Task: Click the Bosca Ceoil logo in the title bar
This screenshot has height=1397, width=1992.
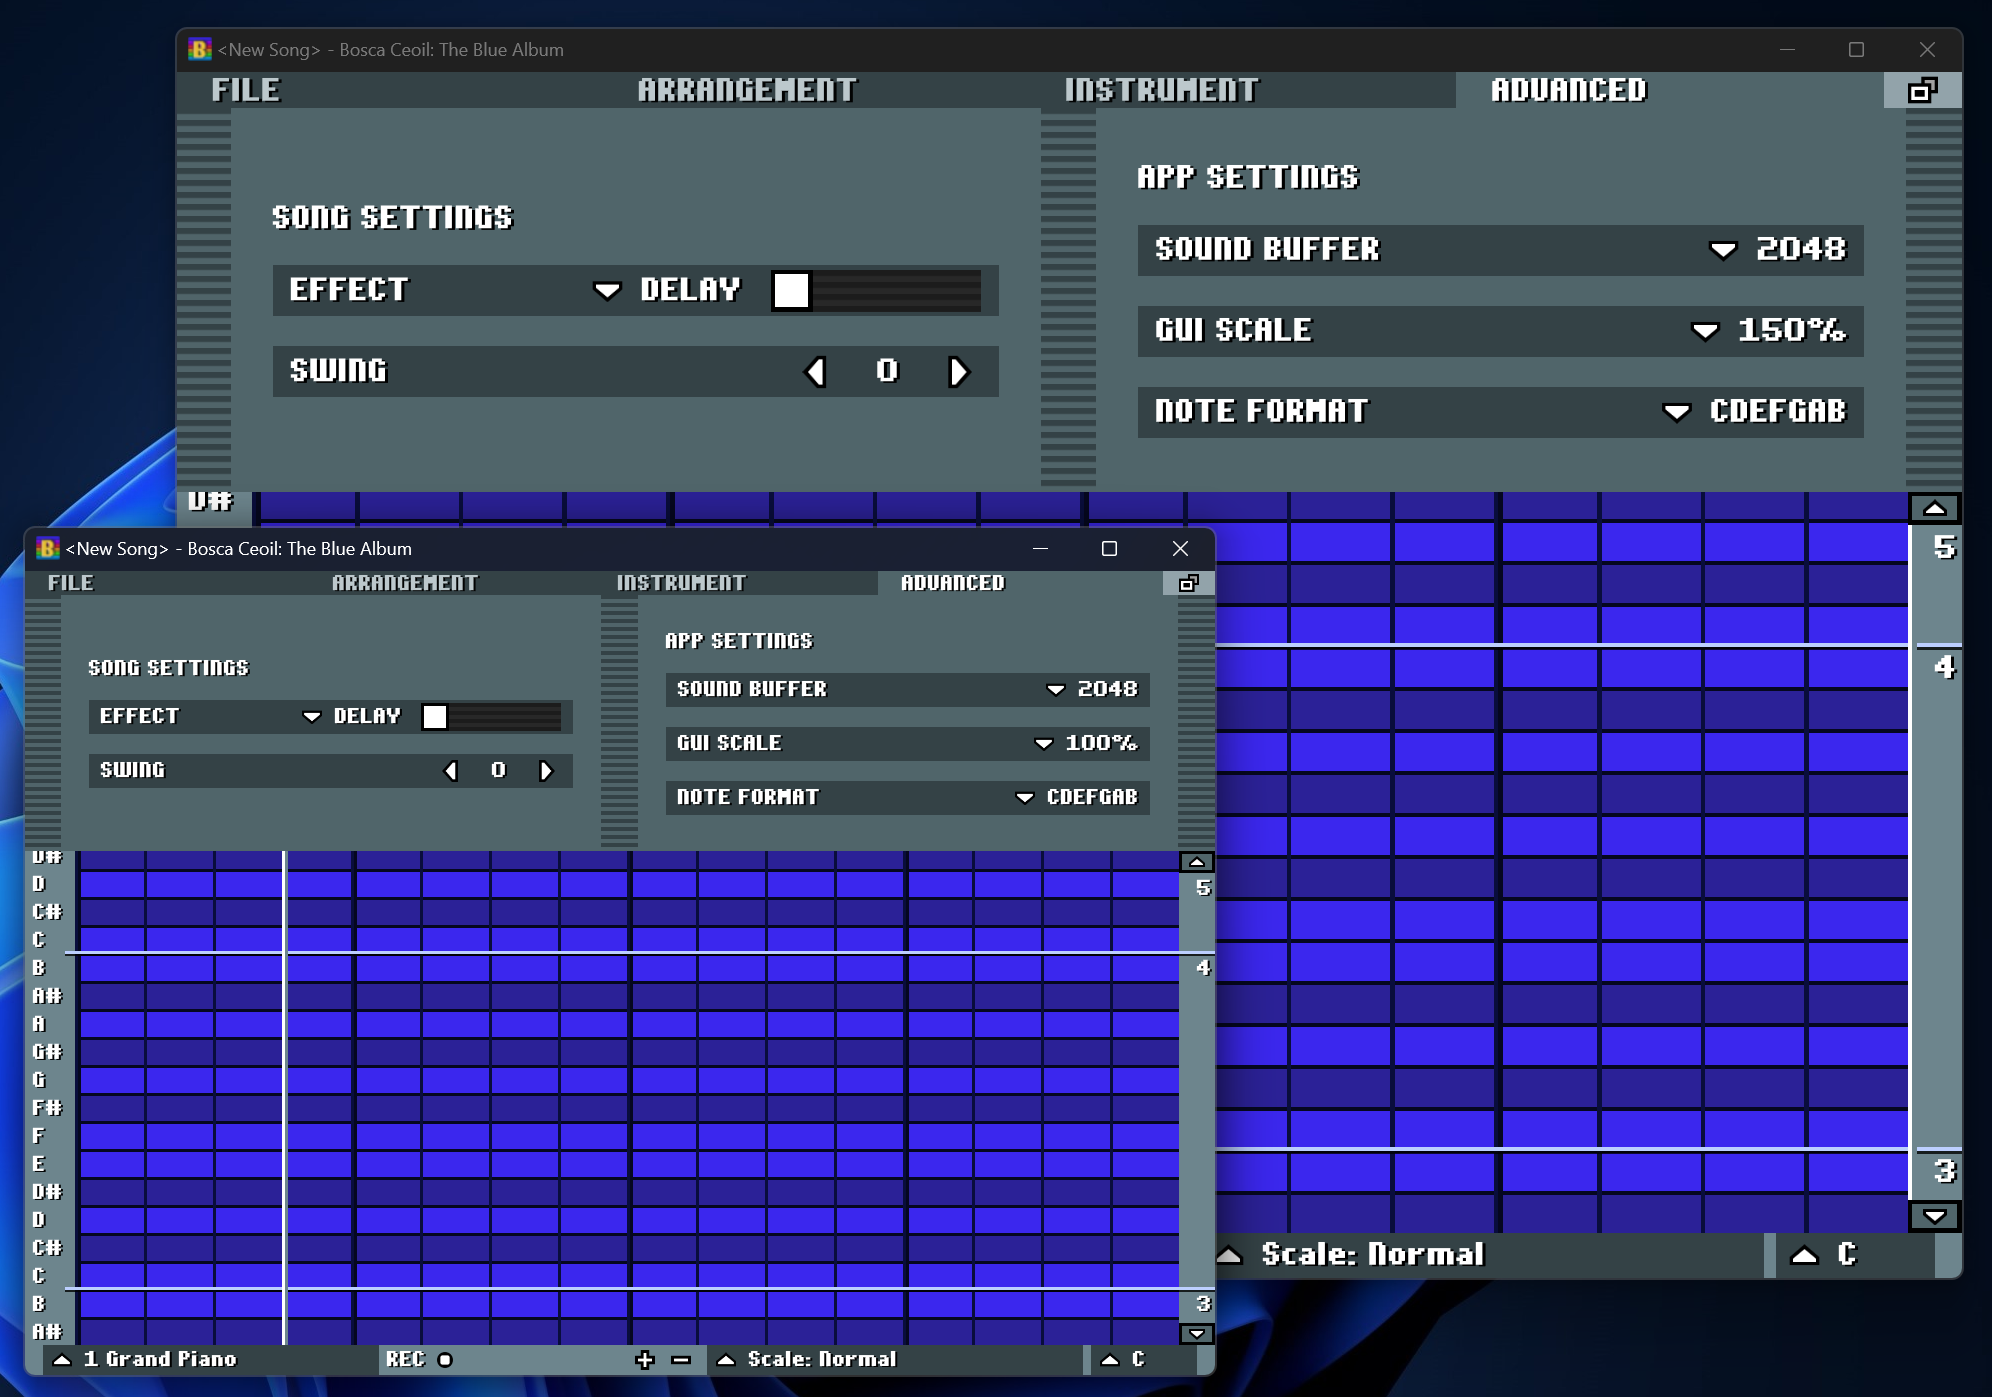Action: (199, 49)
